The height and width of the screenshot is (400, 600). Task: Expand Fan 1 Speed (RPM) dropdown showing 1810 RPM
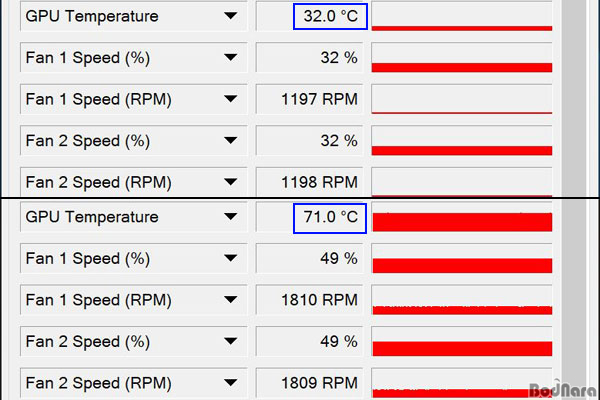pyautogui.click(x=231, y=300)
